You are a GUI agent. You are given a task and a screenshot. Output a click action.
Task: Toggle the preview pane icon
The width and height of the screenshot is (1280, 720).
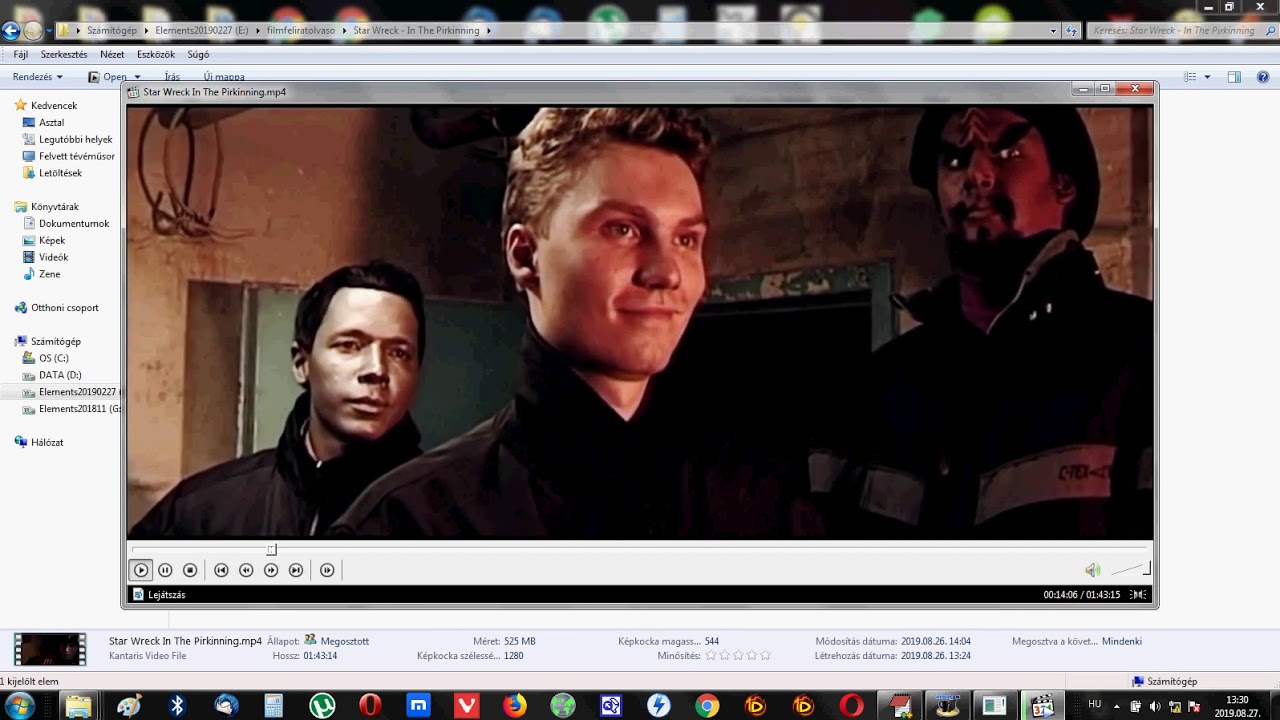coord(1234,77)
